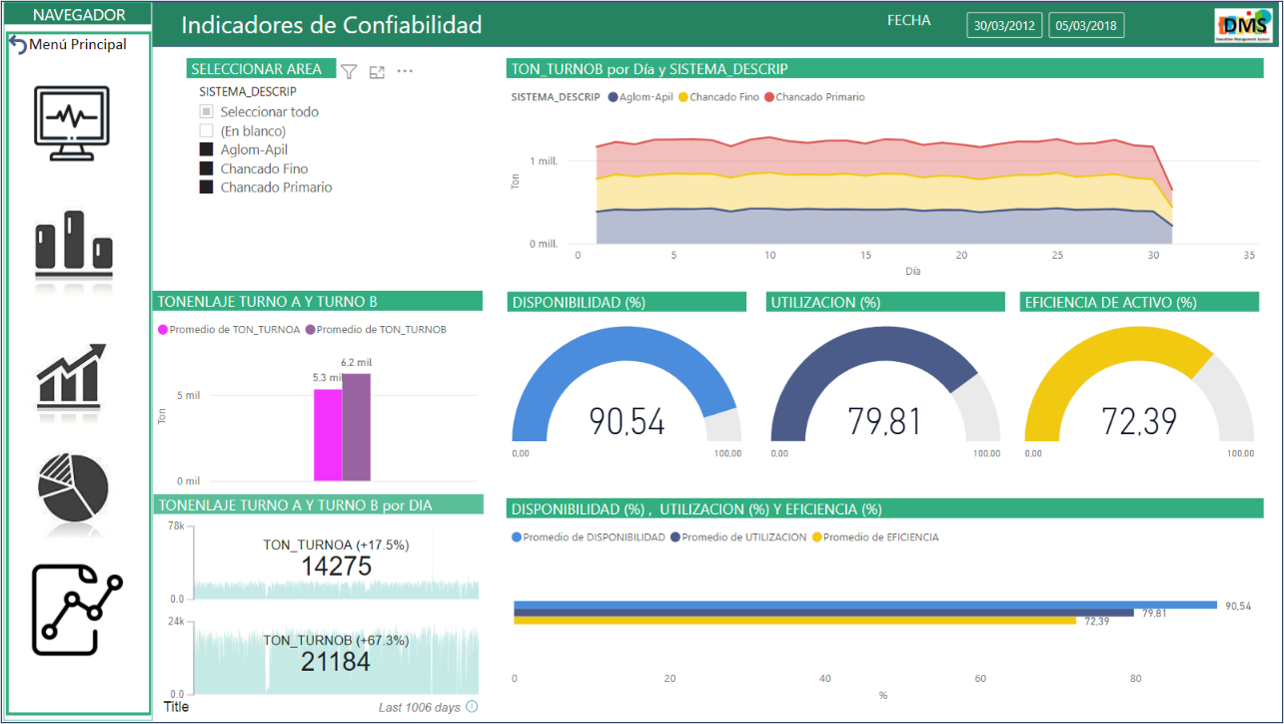Click the Chancado Fino legend color dot
Viewport: 1284px width, 724px height.
click(x=684, y=97)
